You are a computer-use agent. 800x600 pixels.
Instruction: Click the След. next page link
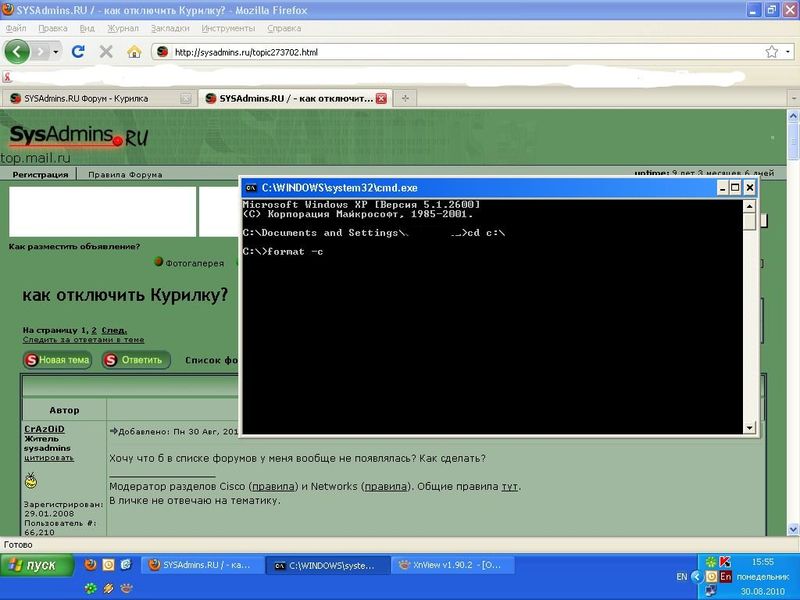coord(114,330)
